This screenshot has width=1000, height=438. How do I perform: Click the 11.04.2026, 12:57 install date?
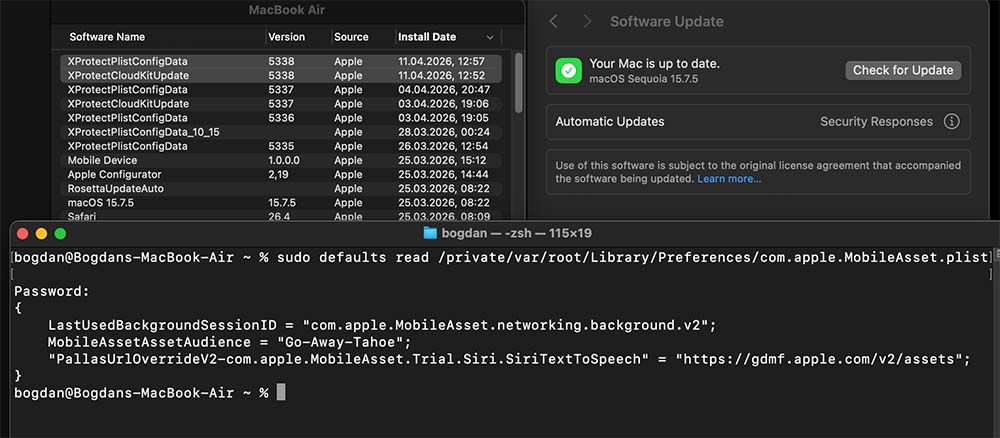pyautogui.click(x=441, y=62)
